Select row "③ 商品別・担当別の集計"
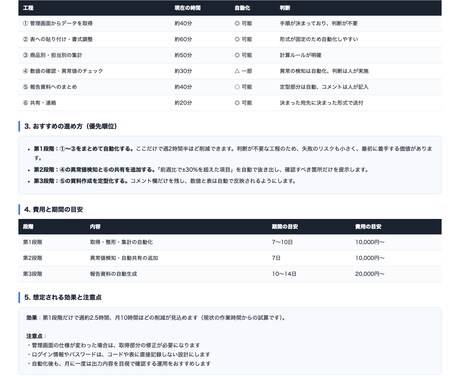The width and height of the screenshot is (460, 380). [x=230, y=55]
